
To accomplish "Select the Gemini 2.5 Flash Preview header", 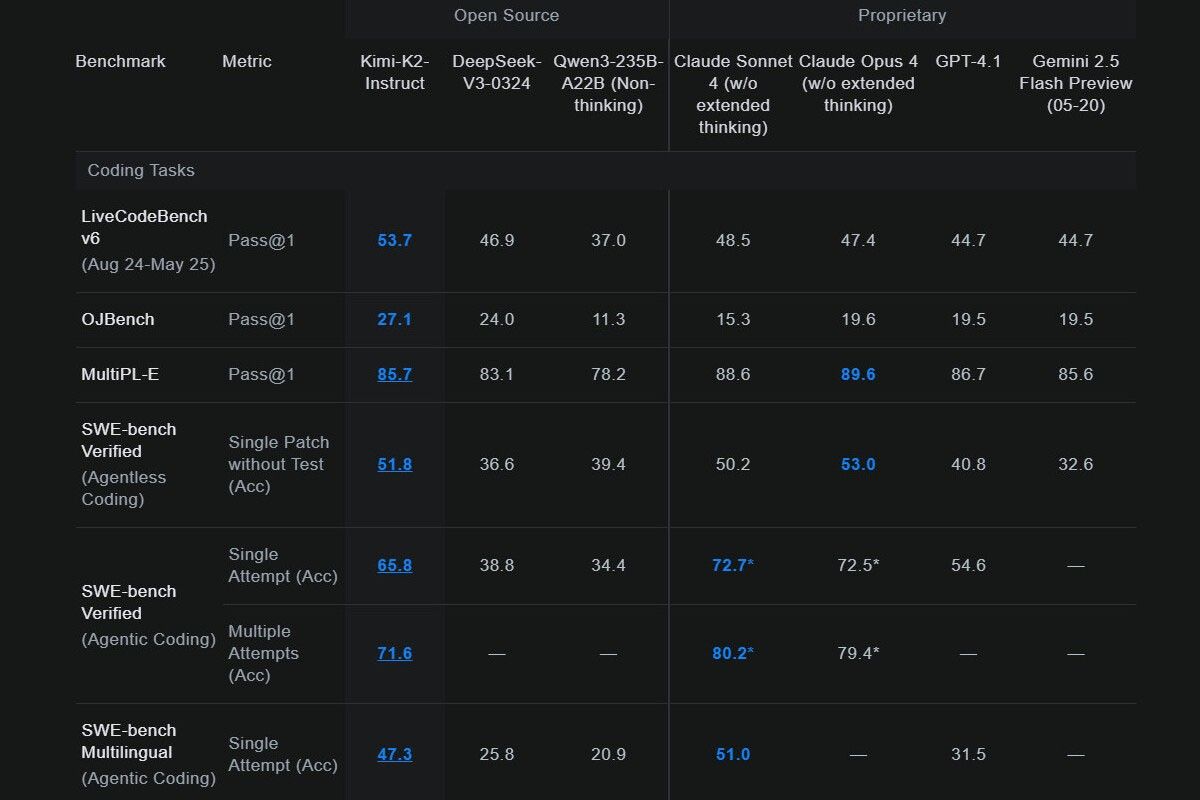I will tap(1075, 83).
